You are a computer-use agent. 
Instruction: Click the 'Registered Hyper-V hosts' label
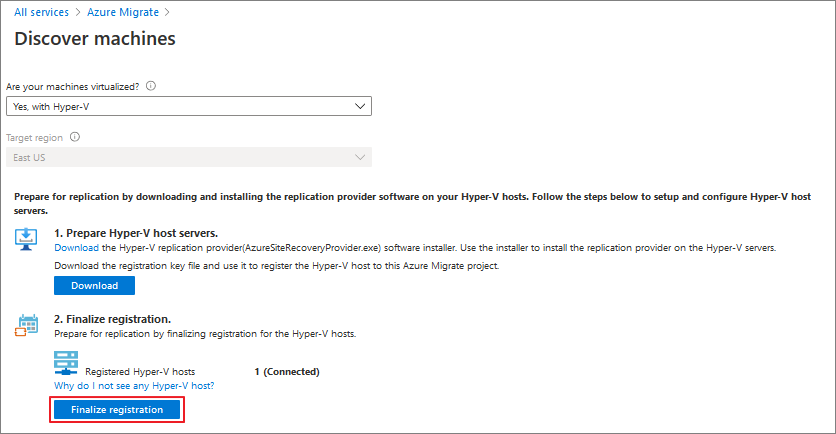coord(140,372)
